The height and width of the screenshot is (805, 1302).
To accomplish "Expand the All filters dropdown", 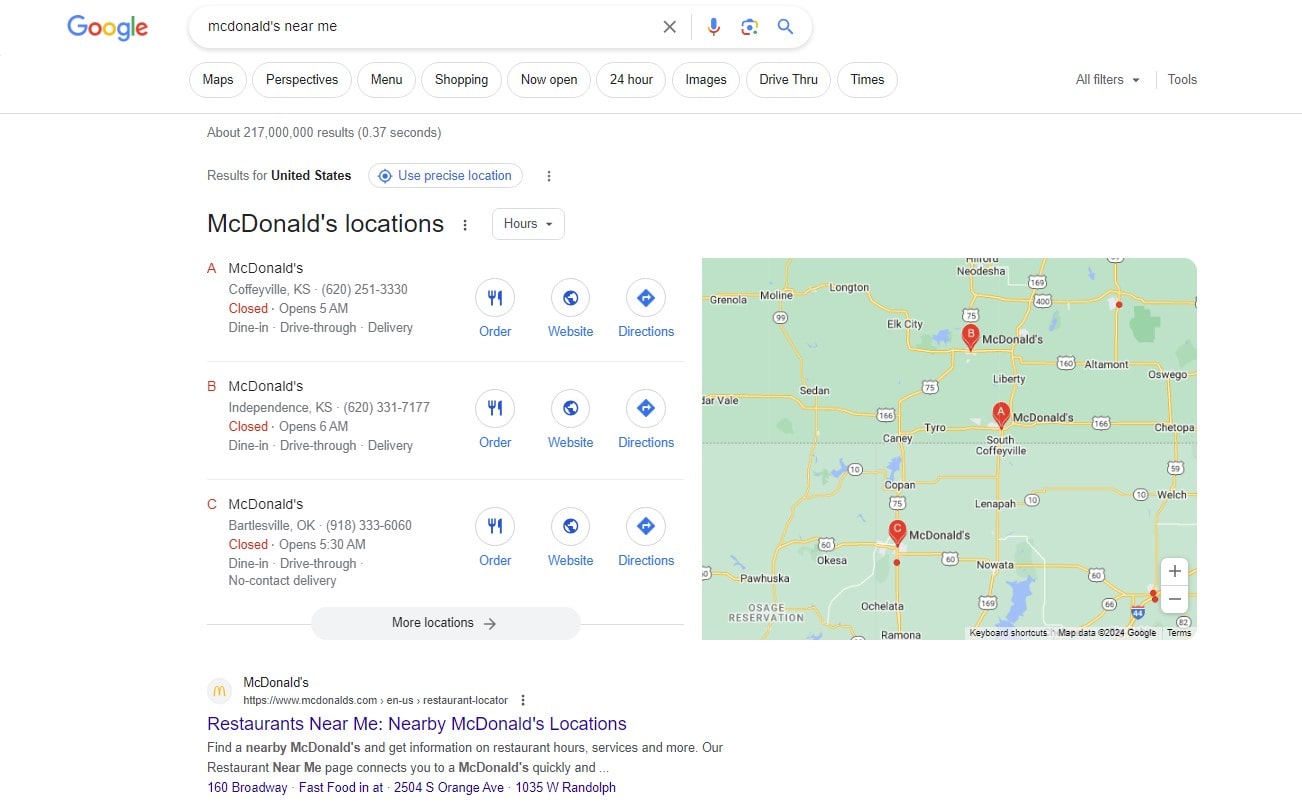I will [x=1108, y=80].
